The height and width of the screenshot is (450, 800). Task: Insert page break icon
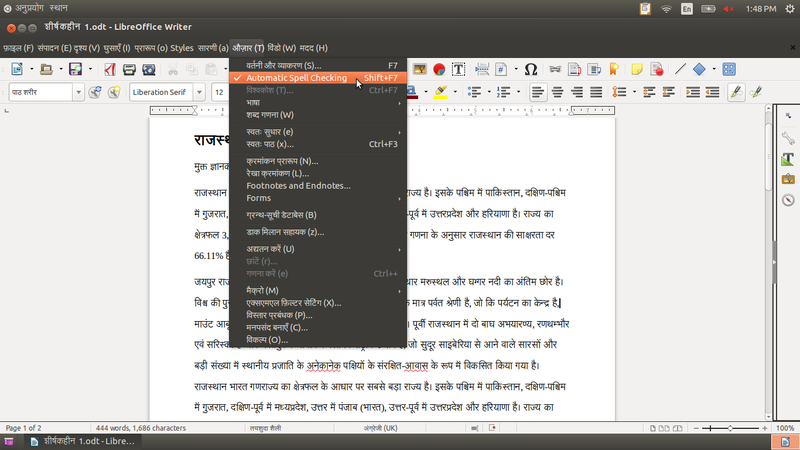click(482, 69)
